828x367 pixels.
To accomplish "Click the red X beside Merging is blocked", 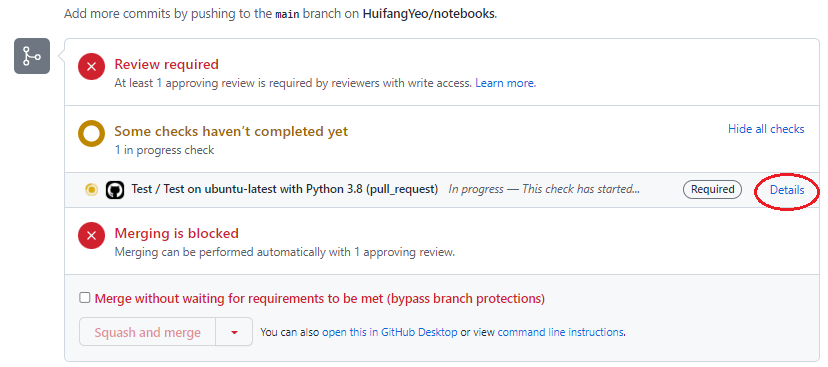I will pyautogui.click(x=91, y=235).
